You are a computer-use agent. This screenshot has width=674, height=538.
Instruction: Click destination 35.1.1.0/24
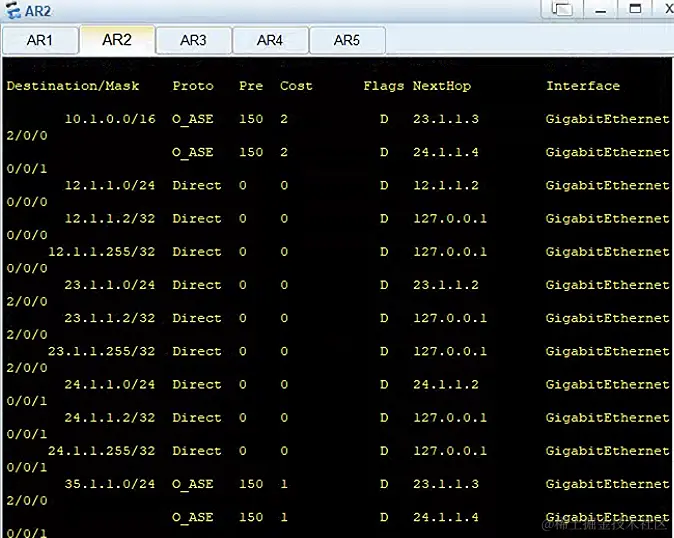pos(110,484)
